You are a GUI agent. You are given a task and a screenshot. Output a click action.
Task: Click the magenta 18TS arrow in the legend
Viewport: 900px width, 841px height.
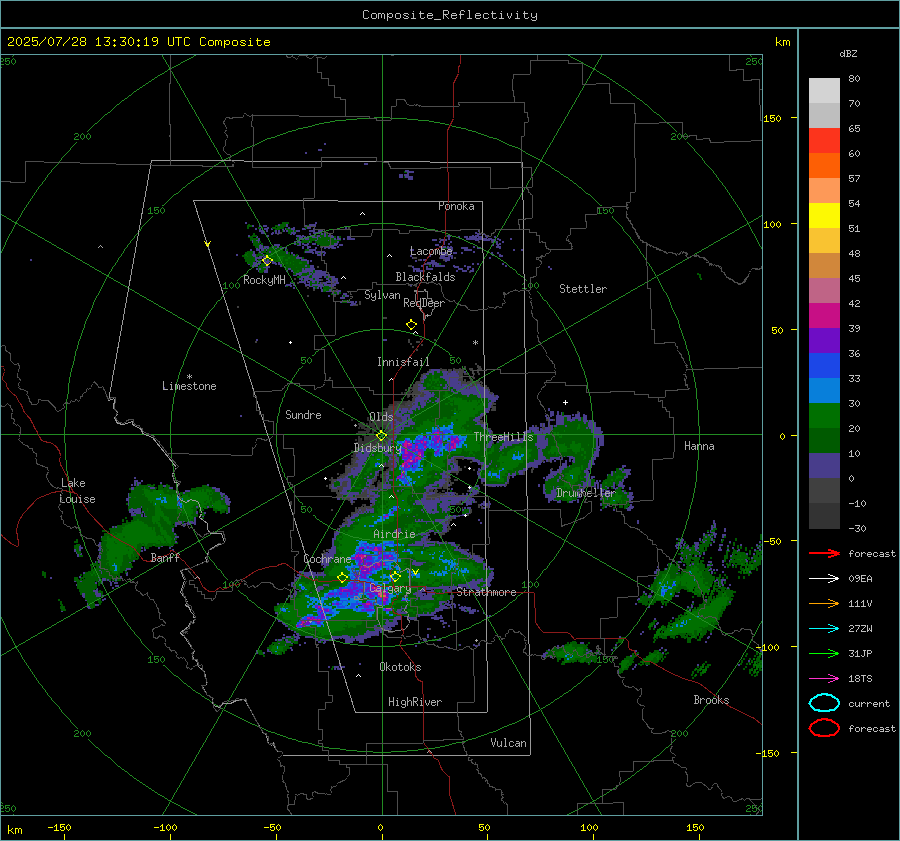click(x=824, y=679)
